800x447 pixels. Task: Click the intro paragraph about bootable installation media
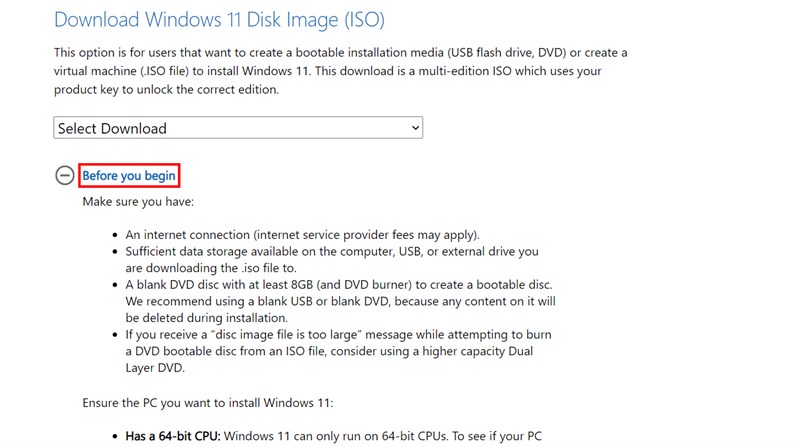tap(340, 52)
